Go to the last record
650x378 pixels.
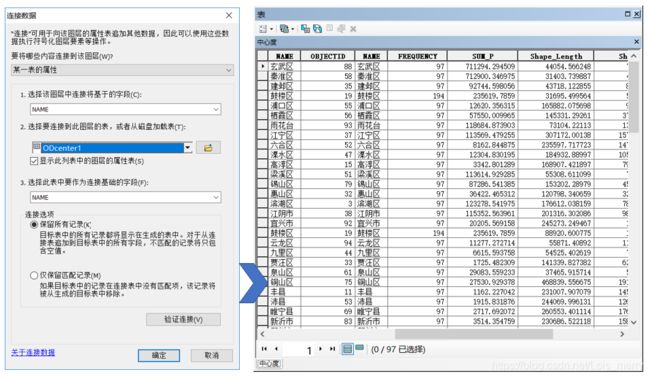pos(332,349)
